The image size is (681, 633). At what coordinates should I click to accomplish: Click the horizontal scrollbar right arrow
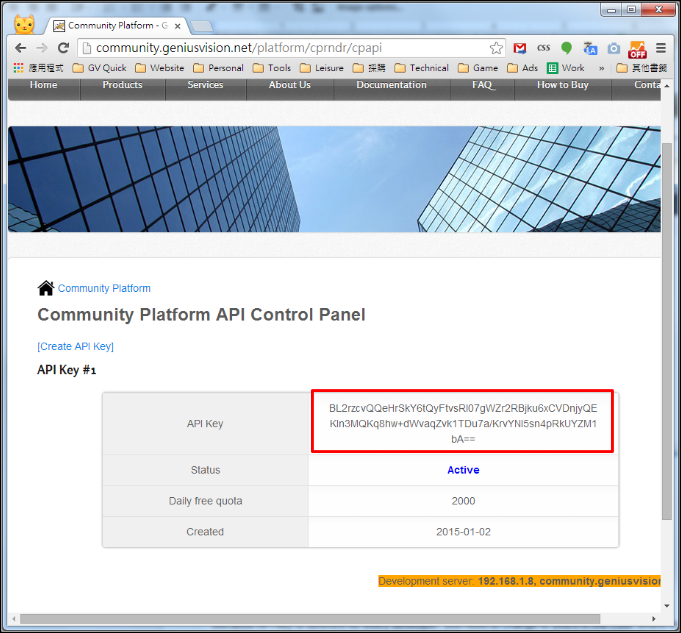click(654, 619)
